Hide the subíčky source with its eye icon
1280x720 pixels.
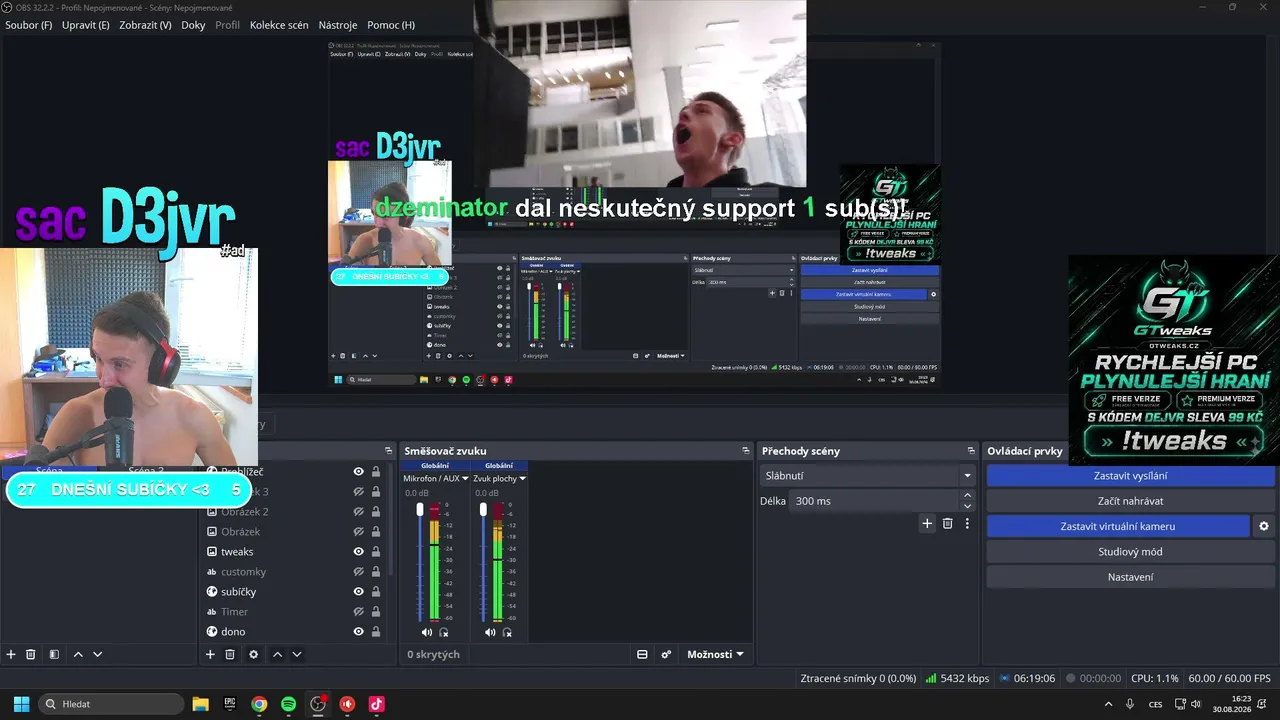pyautogui.click(x=358, y=592)
